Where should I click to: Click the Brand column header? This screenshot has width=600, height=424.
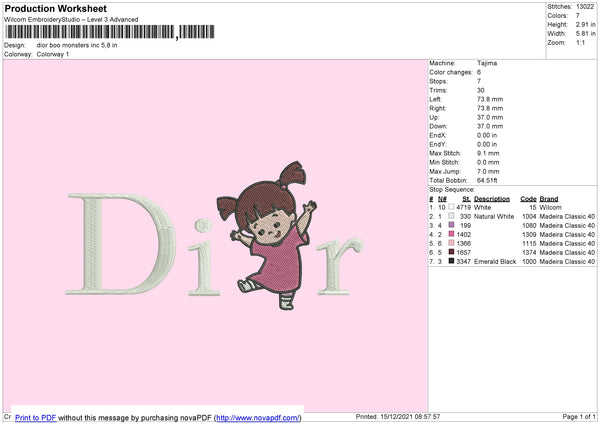549,199
